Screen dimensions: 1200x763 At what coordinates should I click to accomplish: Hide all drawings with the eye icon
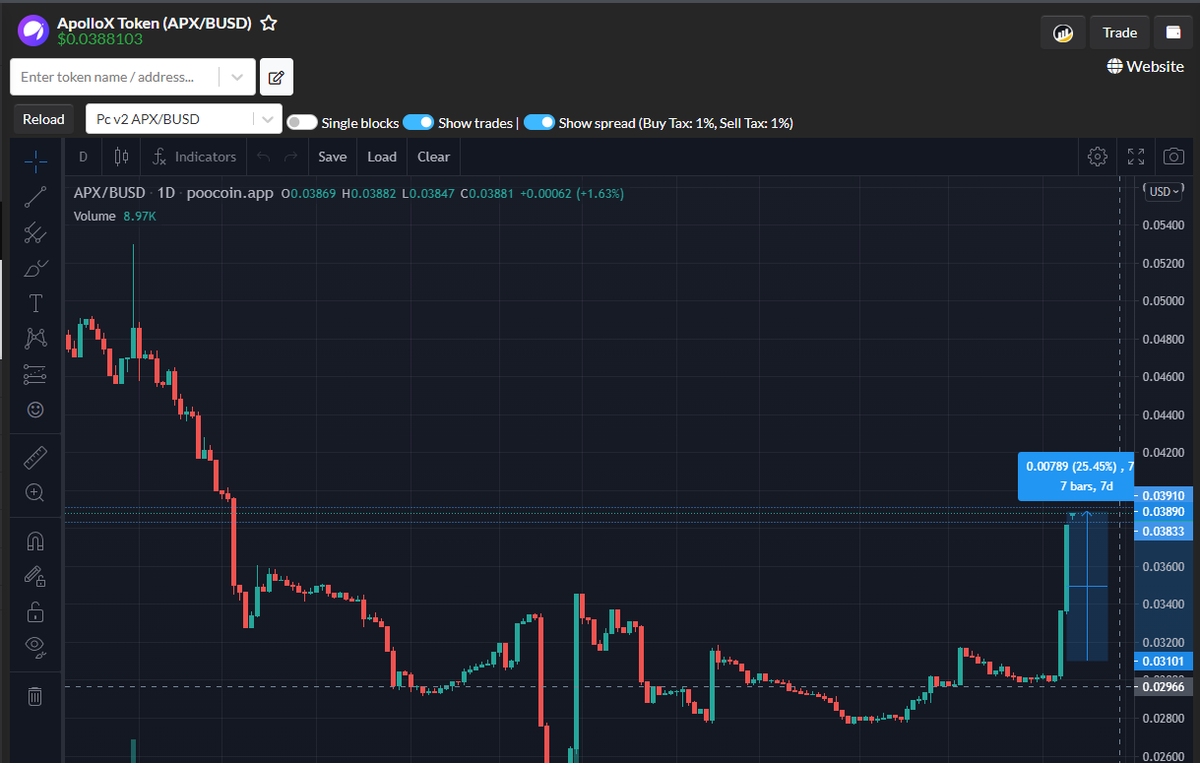click(35, 647)
